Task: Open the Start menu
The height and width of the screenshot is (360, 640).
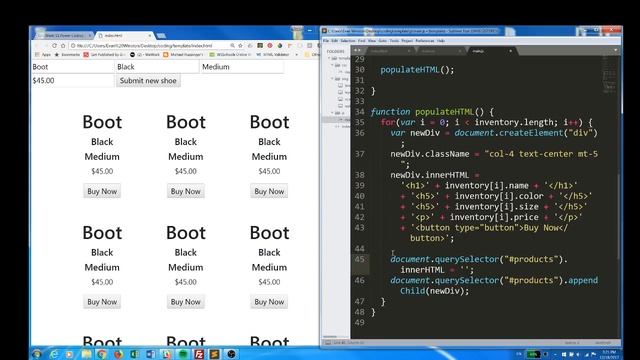Action: click(x=37, y=354)
